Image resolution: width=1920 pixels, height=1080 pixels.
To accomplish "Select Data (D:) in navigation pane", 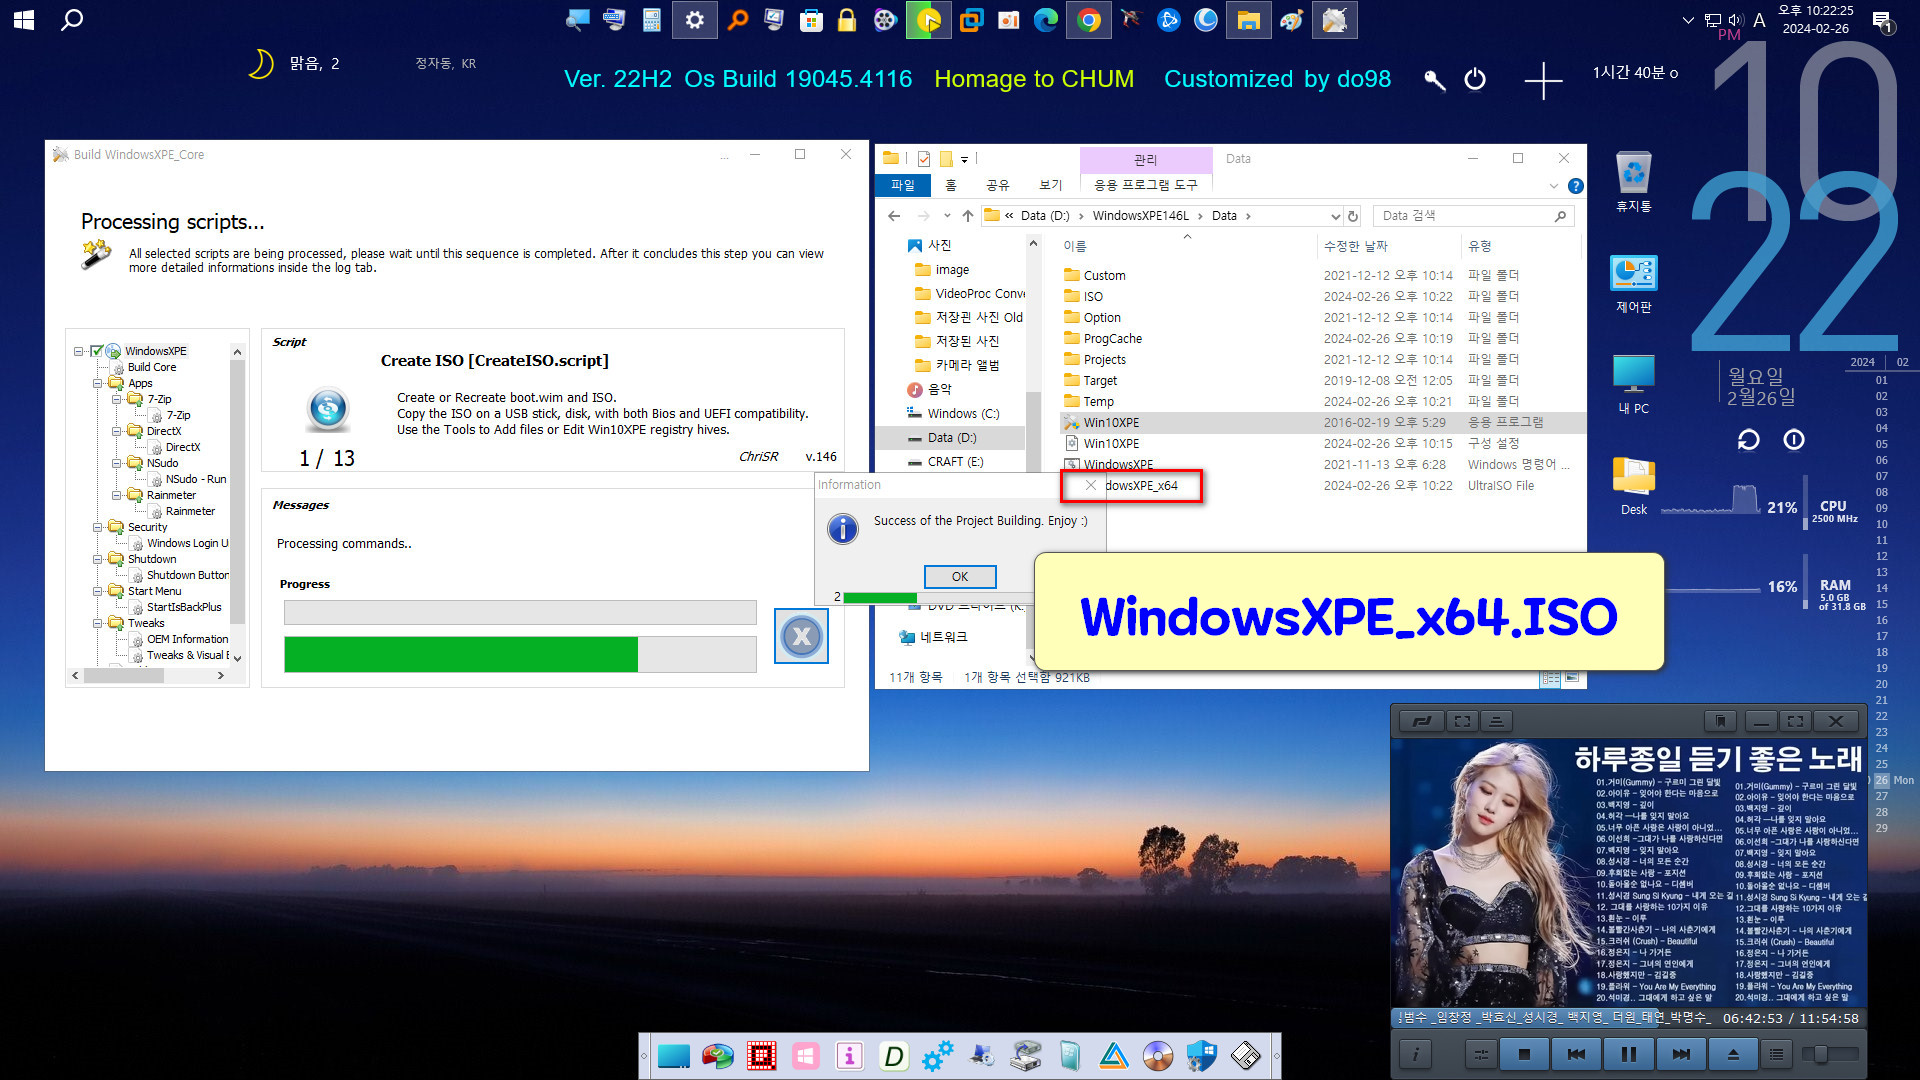I will tap(951, 438).
